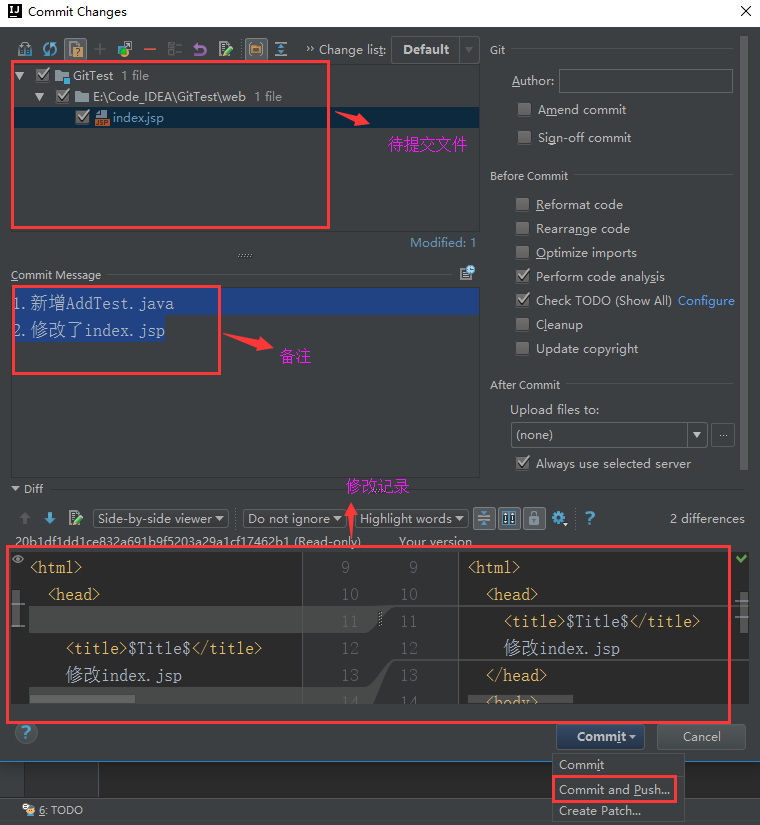Open the commit message history icon
Image resolution: width=760 pixels, height=825 pixels.
click(x=467, y=273)
